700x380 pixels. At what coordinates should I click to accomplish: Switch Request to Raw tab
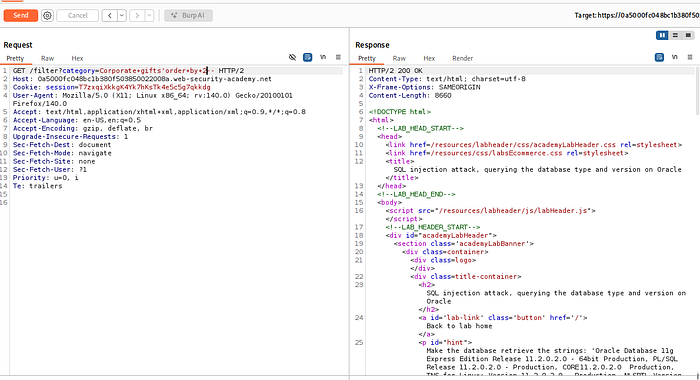[x=47, y=58]
